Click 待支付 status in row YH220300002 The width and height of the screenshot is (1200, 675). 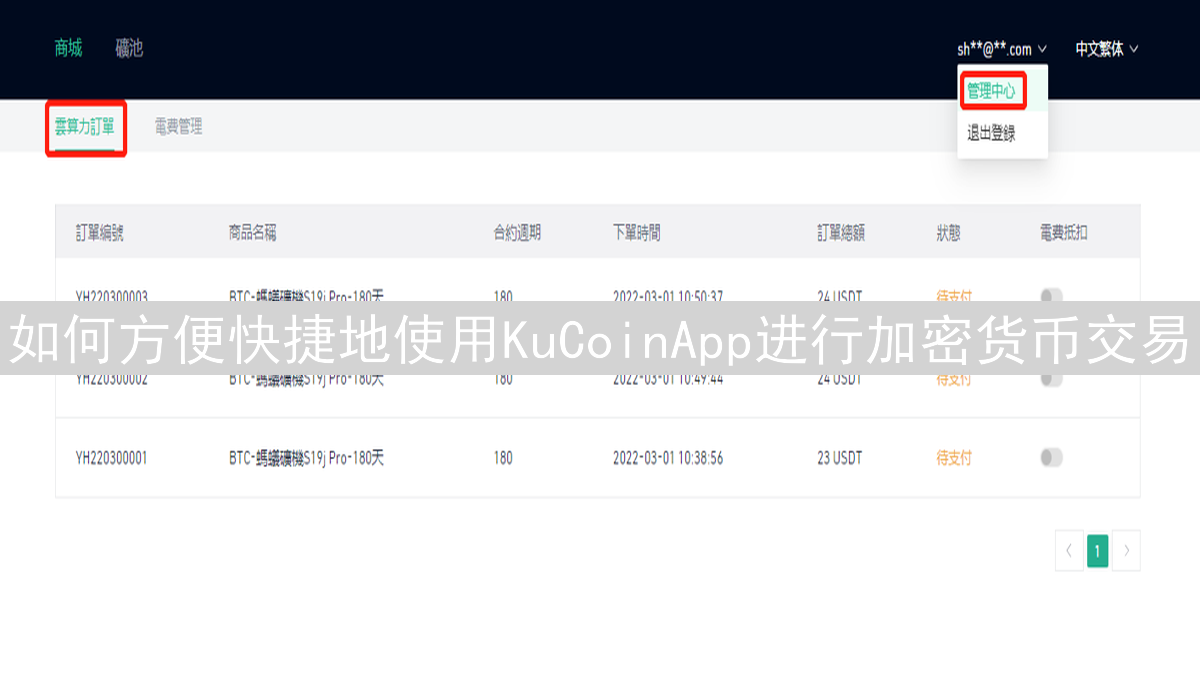coord(954,380)
